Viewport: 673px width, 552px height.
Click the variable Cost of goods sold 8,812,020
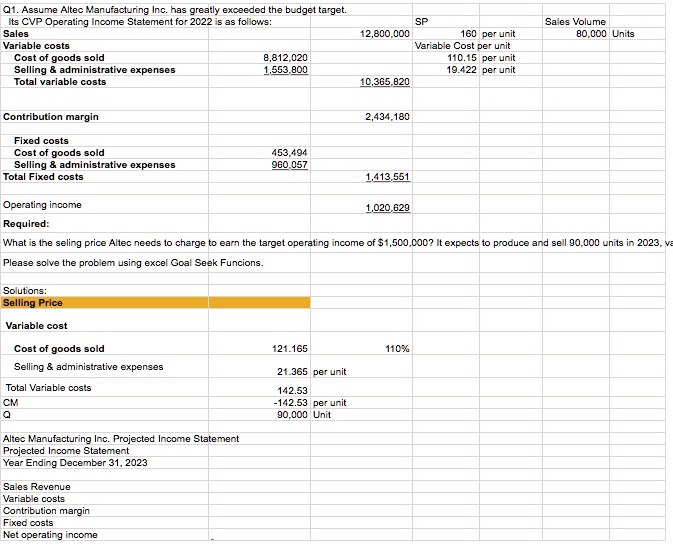click(260, 58)
